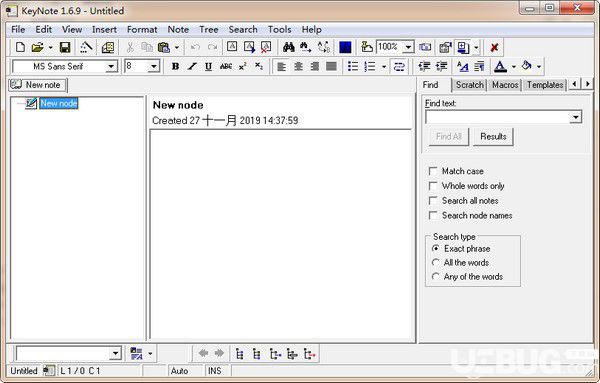
Task: Select All the words search type
Action: (435, 262)
